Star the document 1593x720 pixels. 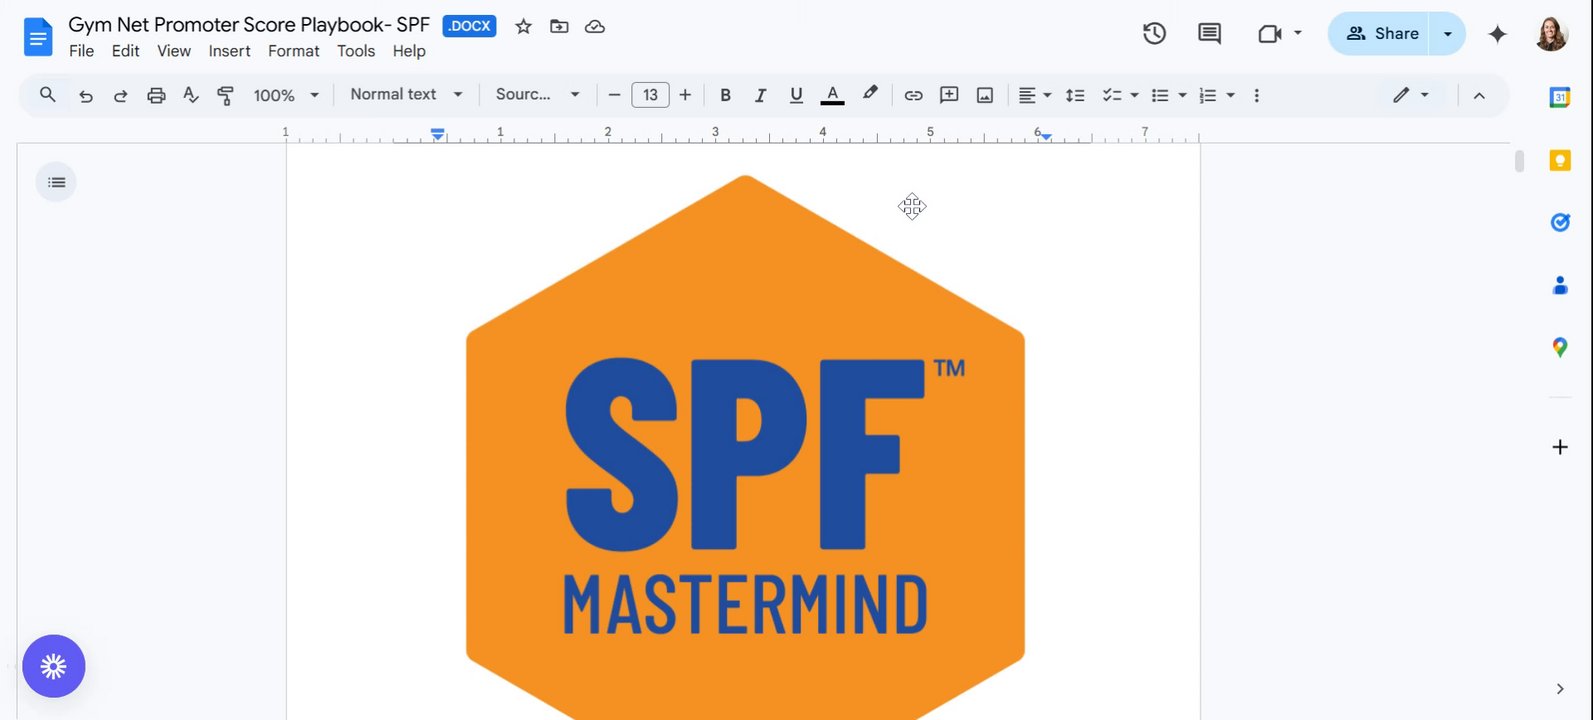click(x=523, y=27)
